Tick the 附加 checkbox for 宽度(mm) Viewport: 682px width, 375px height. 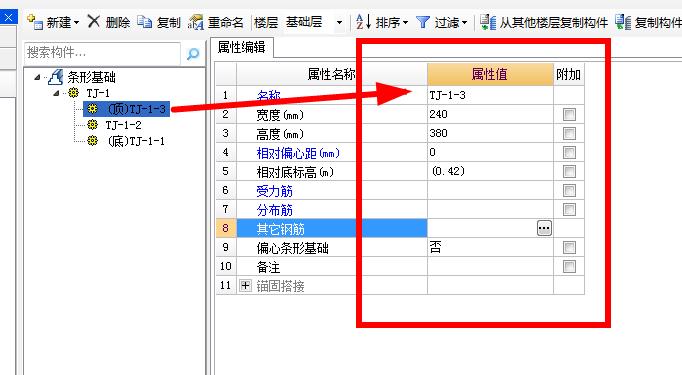pyautogui.click(x=569, y=114)
